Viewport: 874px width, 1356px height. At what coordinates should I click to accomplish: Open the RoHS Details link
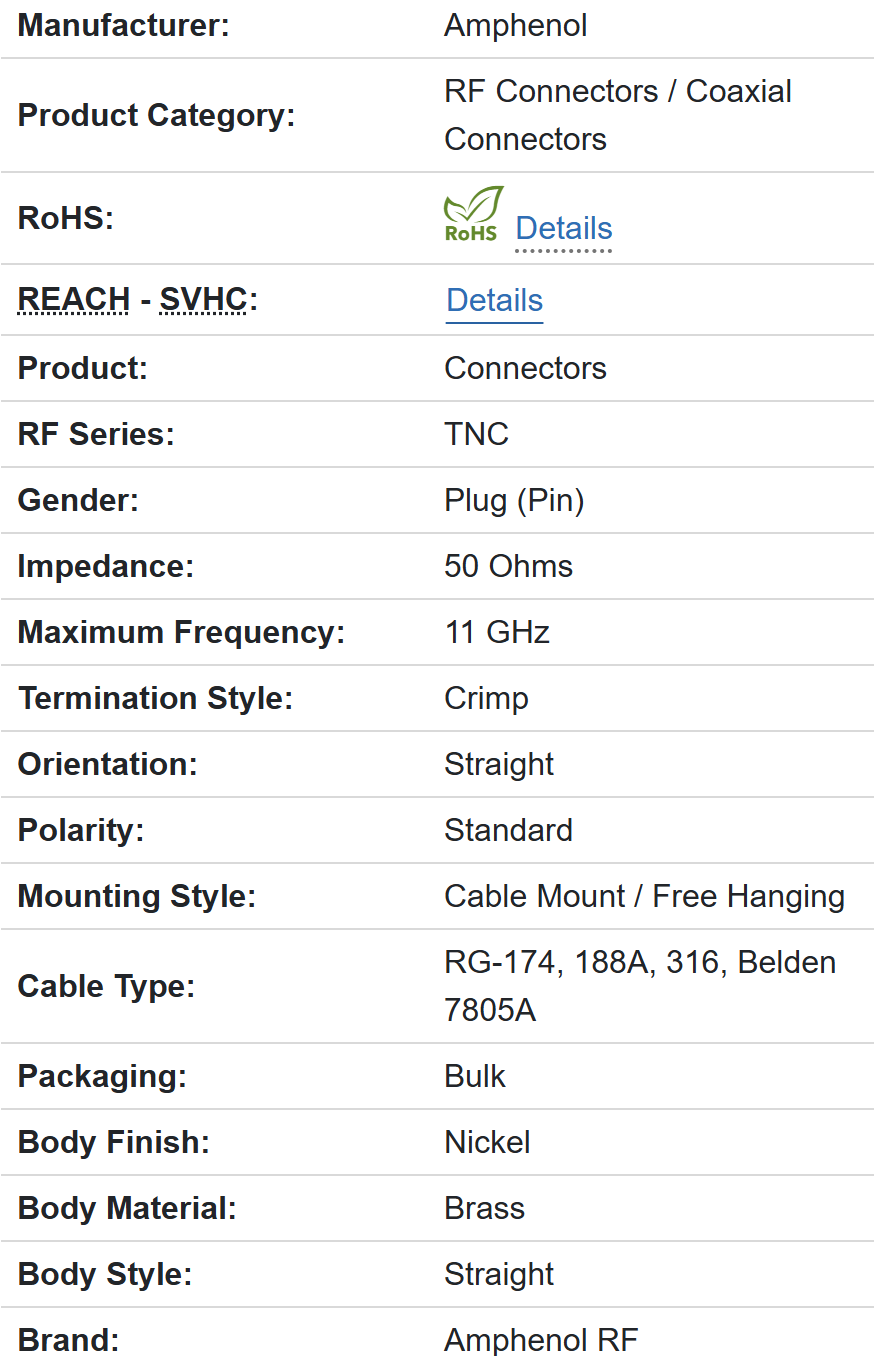pos(563,229)
